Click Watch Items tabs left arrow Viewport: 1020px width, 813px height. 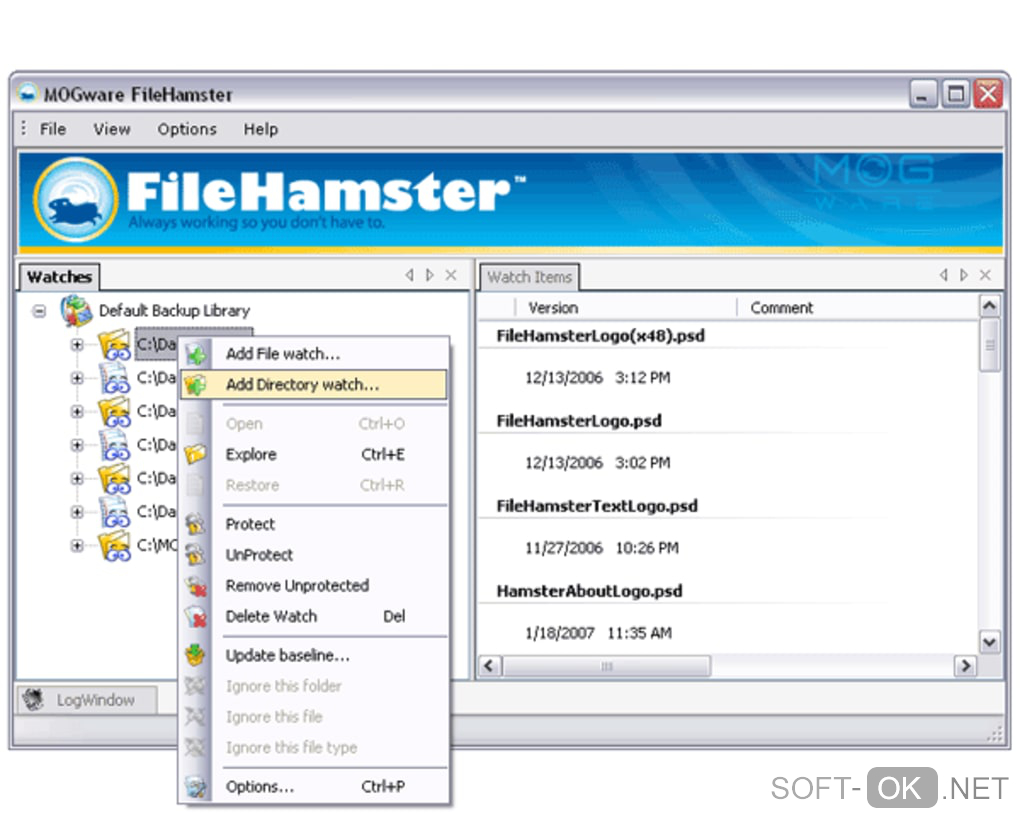[944, 275]
